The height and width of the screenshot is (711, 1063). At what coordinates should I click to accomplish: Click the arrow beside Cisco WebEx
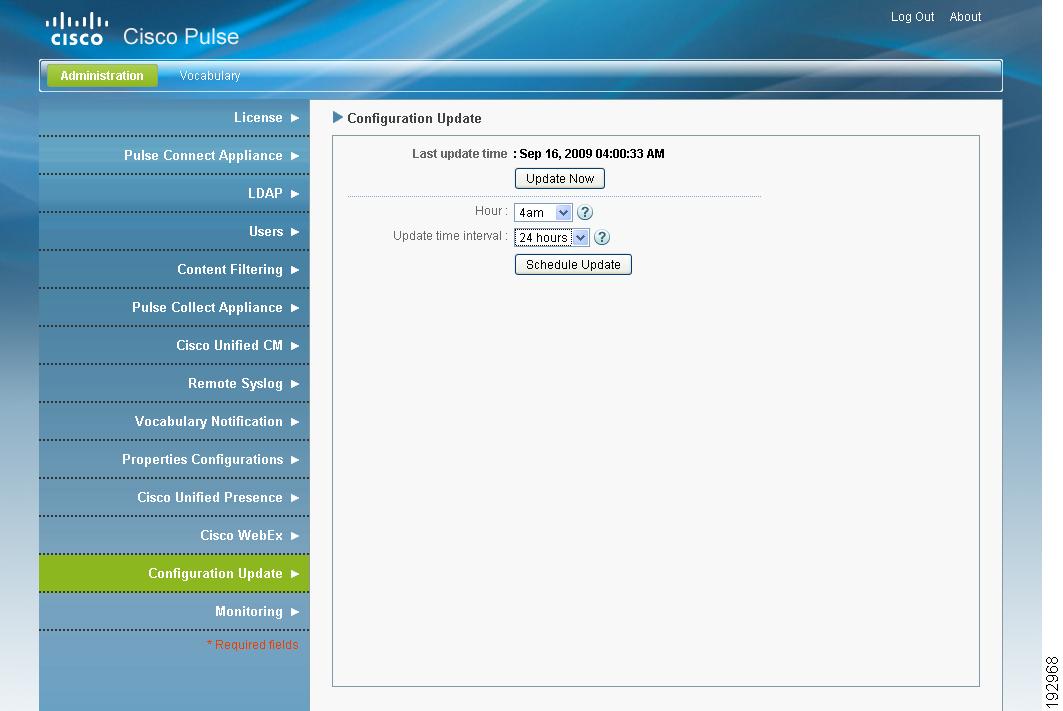click(295, 535)
